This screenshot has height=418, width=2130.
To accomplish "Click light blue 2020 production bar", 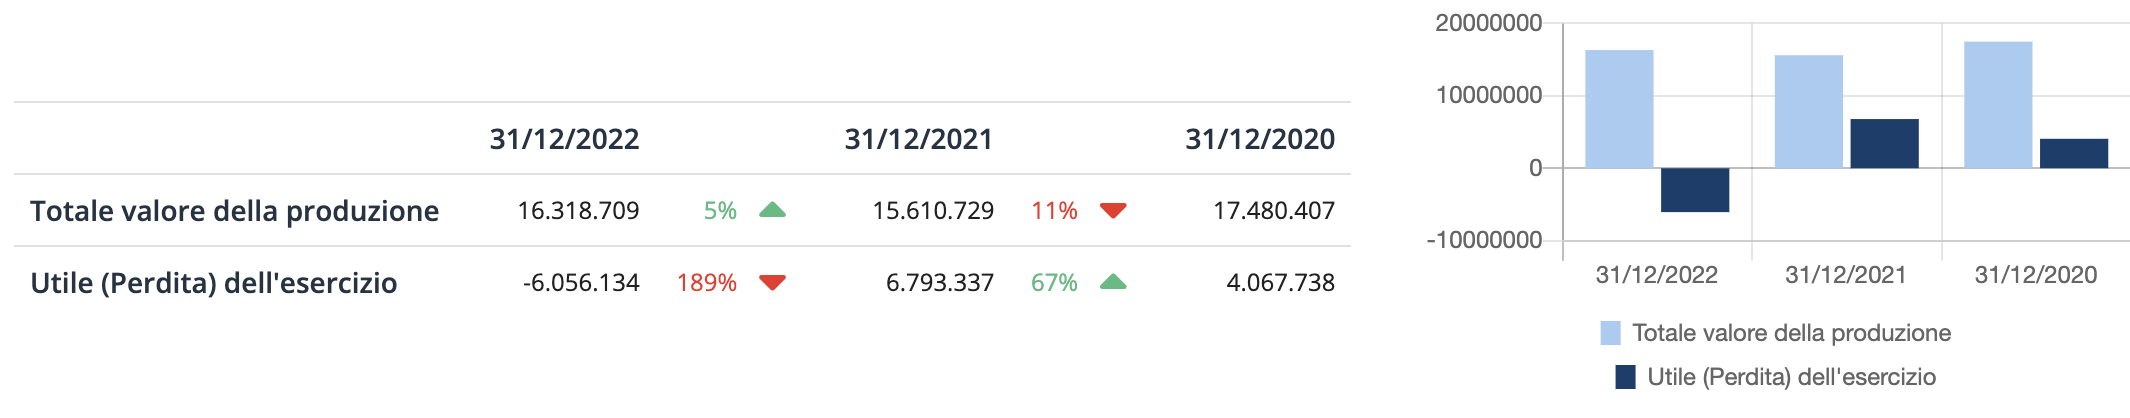I will [1998, 105].
